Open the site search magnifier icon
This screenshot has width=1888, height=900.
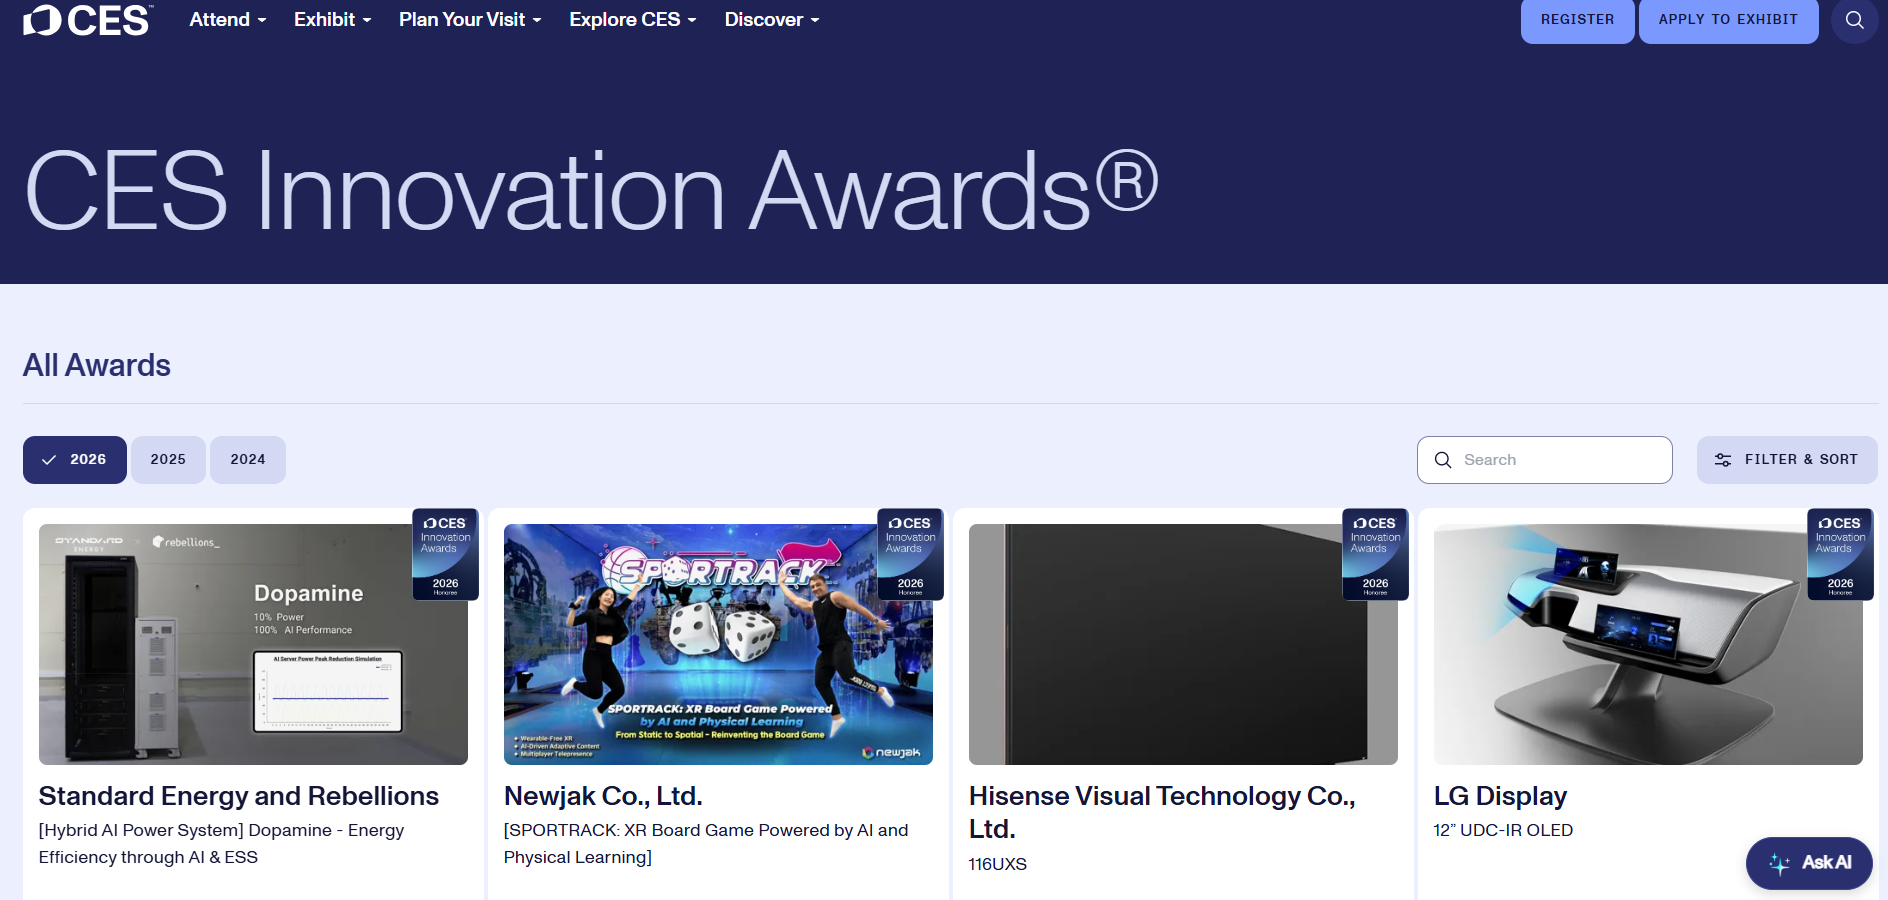point(1854,20)
